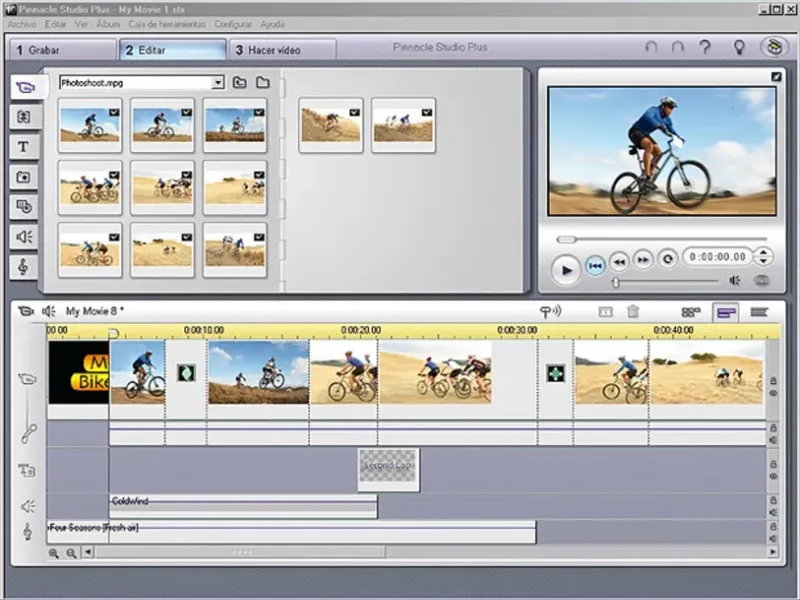The width and height of the screenshot is (800, 600).
Task: Open the Configurar menu
Action: click(233, 23)
